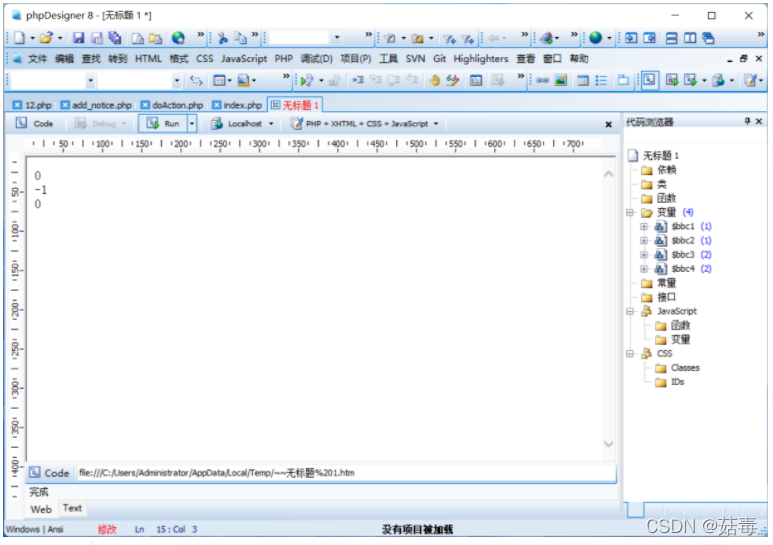Switch to the 12.php tab

(33, 105)
